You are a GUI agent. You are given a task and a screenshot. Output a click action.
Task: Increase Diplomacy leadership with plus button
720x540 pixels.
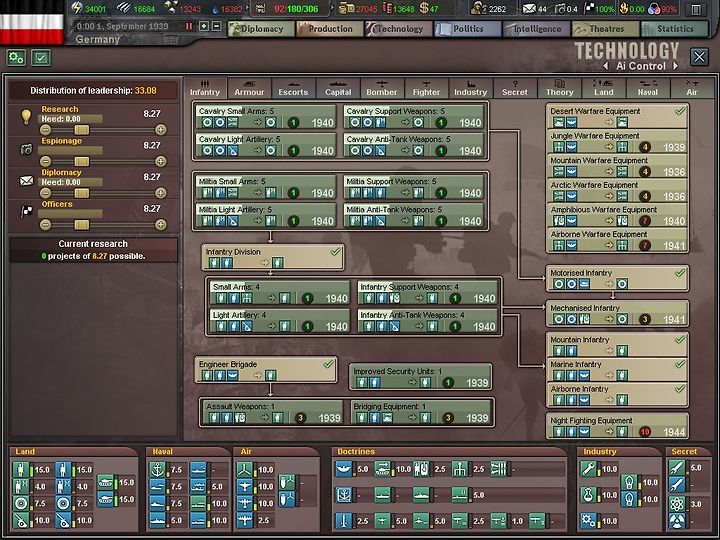pos(160,193)
